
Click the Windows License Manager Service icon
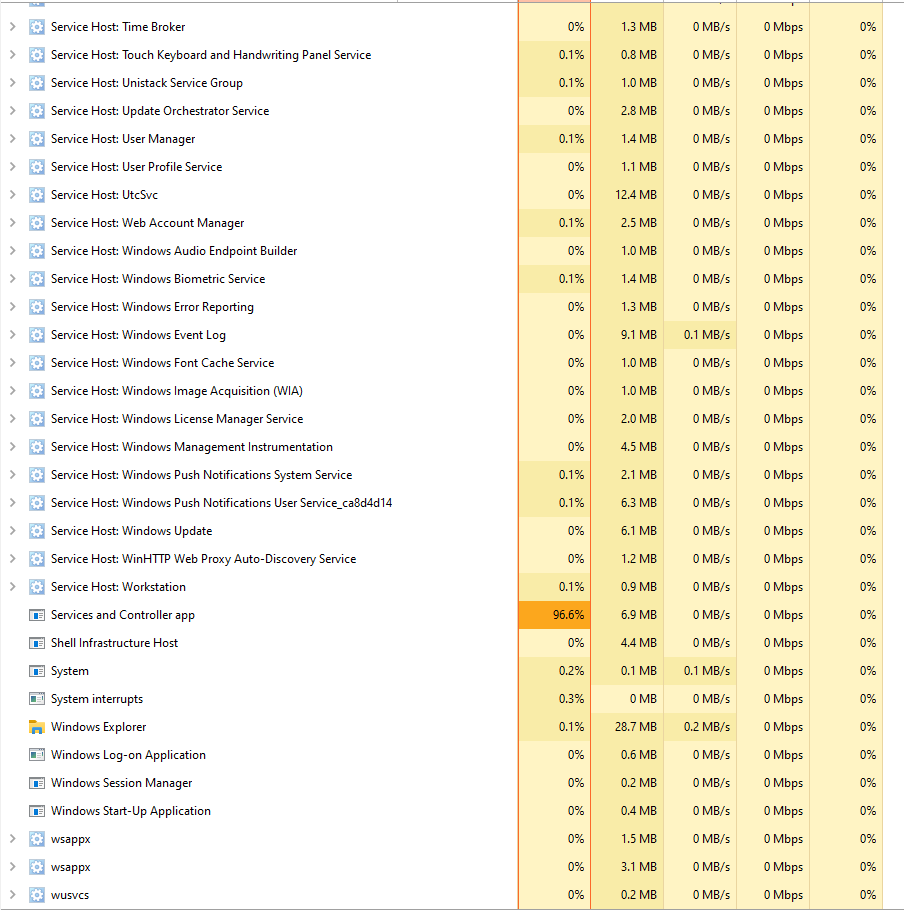pyautogui.click(x=37, y=419)
